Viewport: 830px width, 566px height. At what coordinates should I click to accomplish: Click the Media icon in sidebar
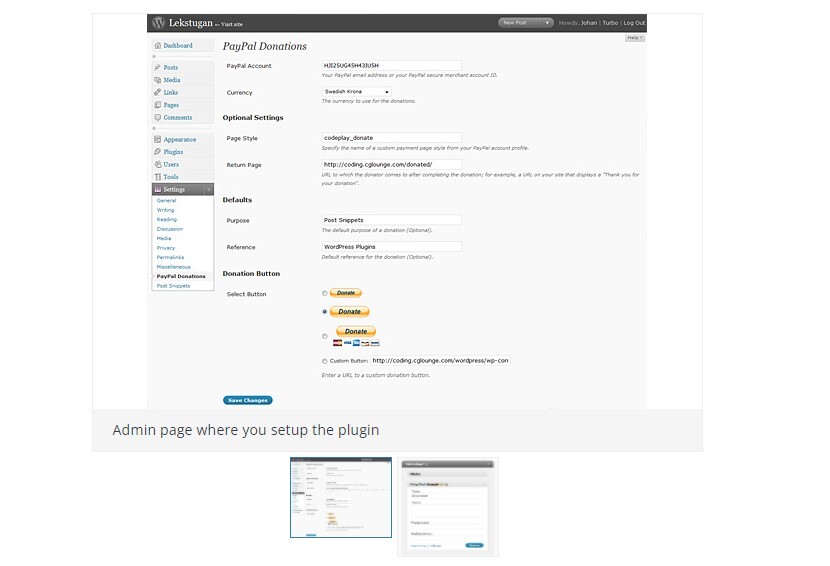[x=158, y=80]
